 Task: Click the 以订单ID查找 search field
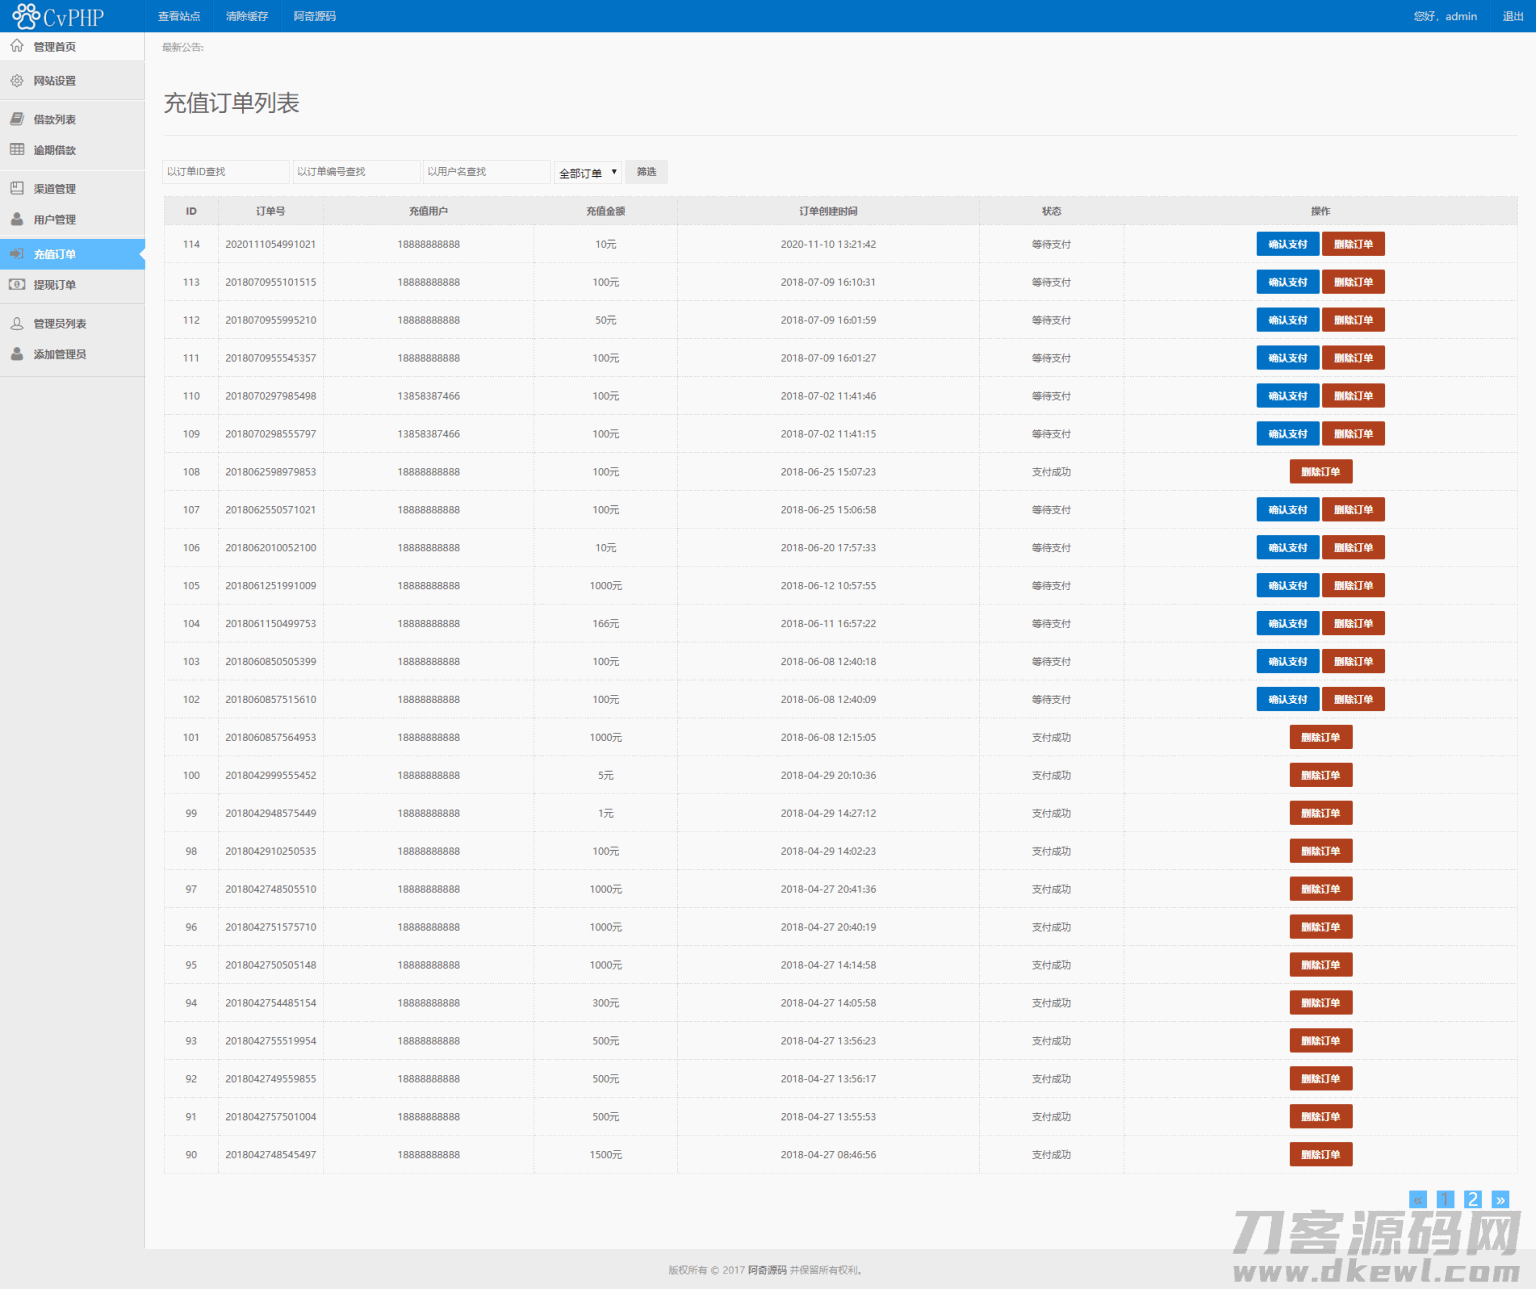(x=226, y=172)
